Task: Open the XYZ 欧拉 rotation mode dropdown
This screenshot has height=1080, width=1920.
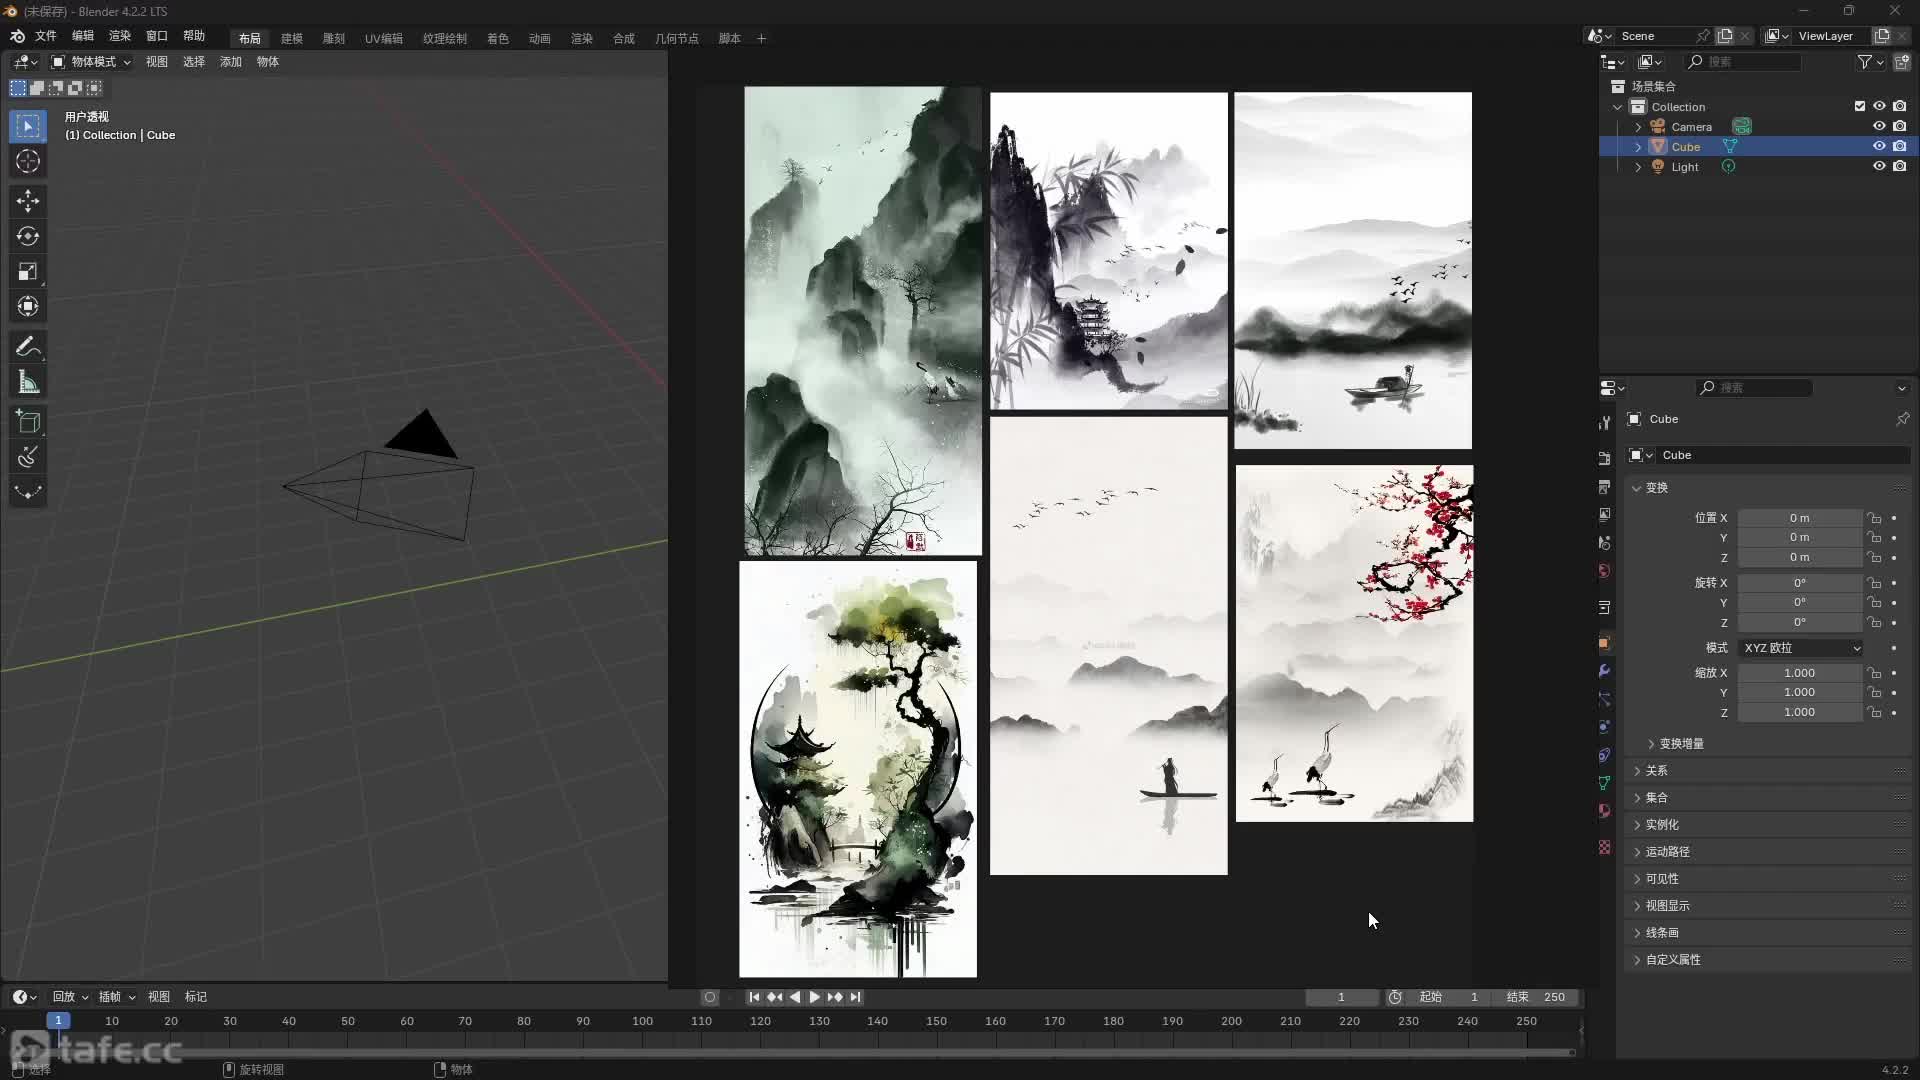Action: (1801, 648)
